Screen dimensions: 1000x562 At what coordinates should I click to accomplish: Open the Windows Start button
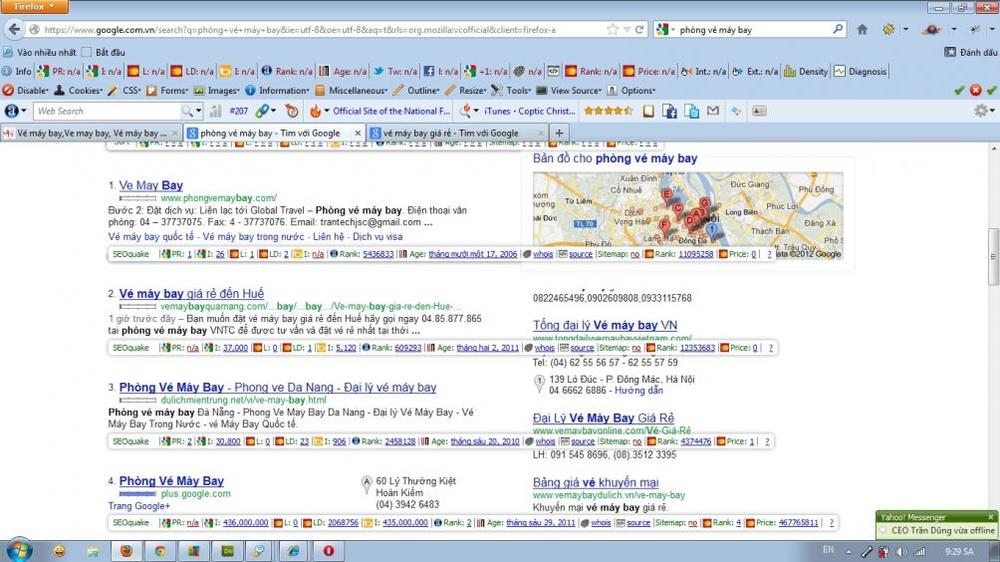click(18, 550)
